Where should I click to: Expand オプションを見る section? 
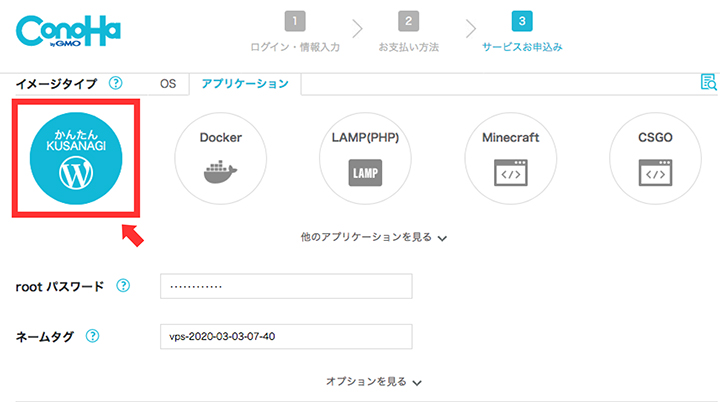point(373,382)
